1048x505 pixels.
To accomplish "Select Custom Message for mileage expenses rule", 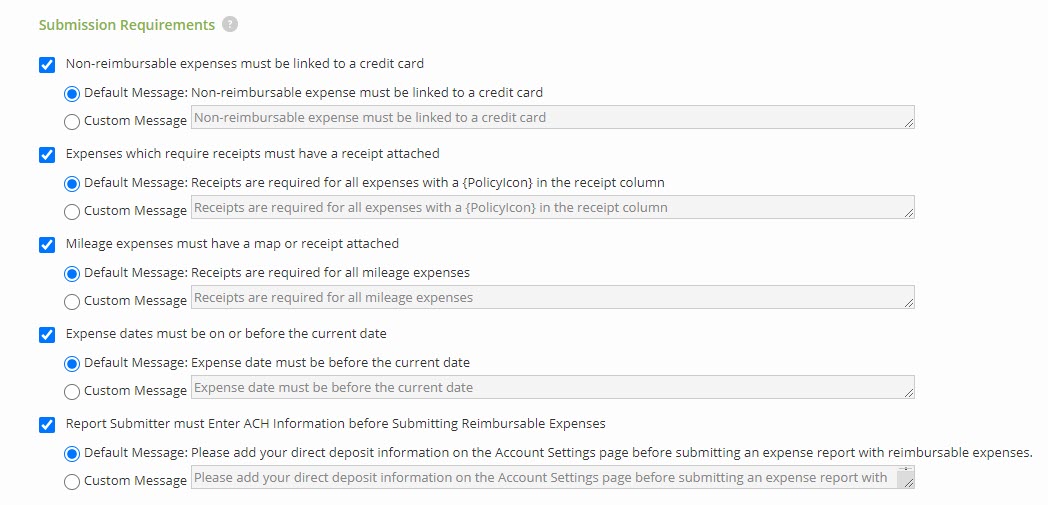I will 72,302.
